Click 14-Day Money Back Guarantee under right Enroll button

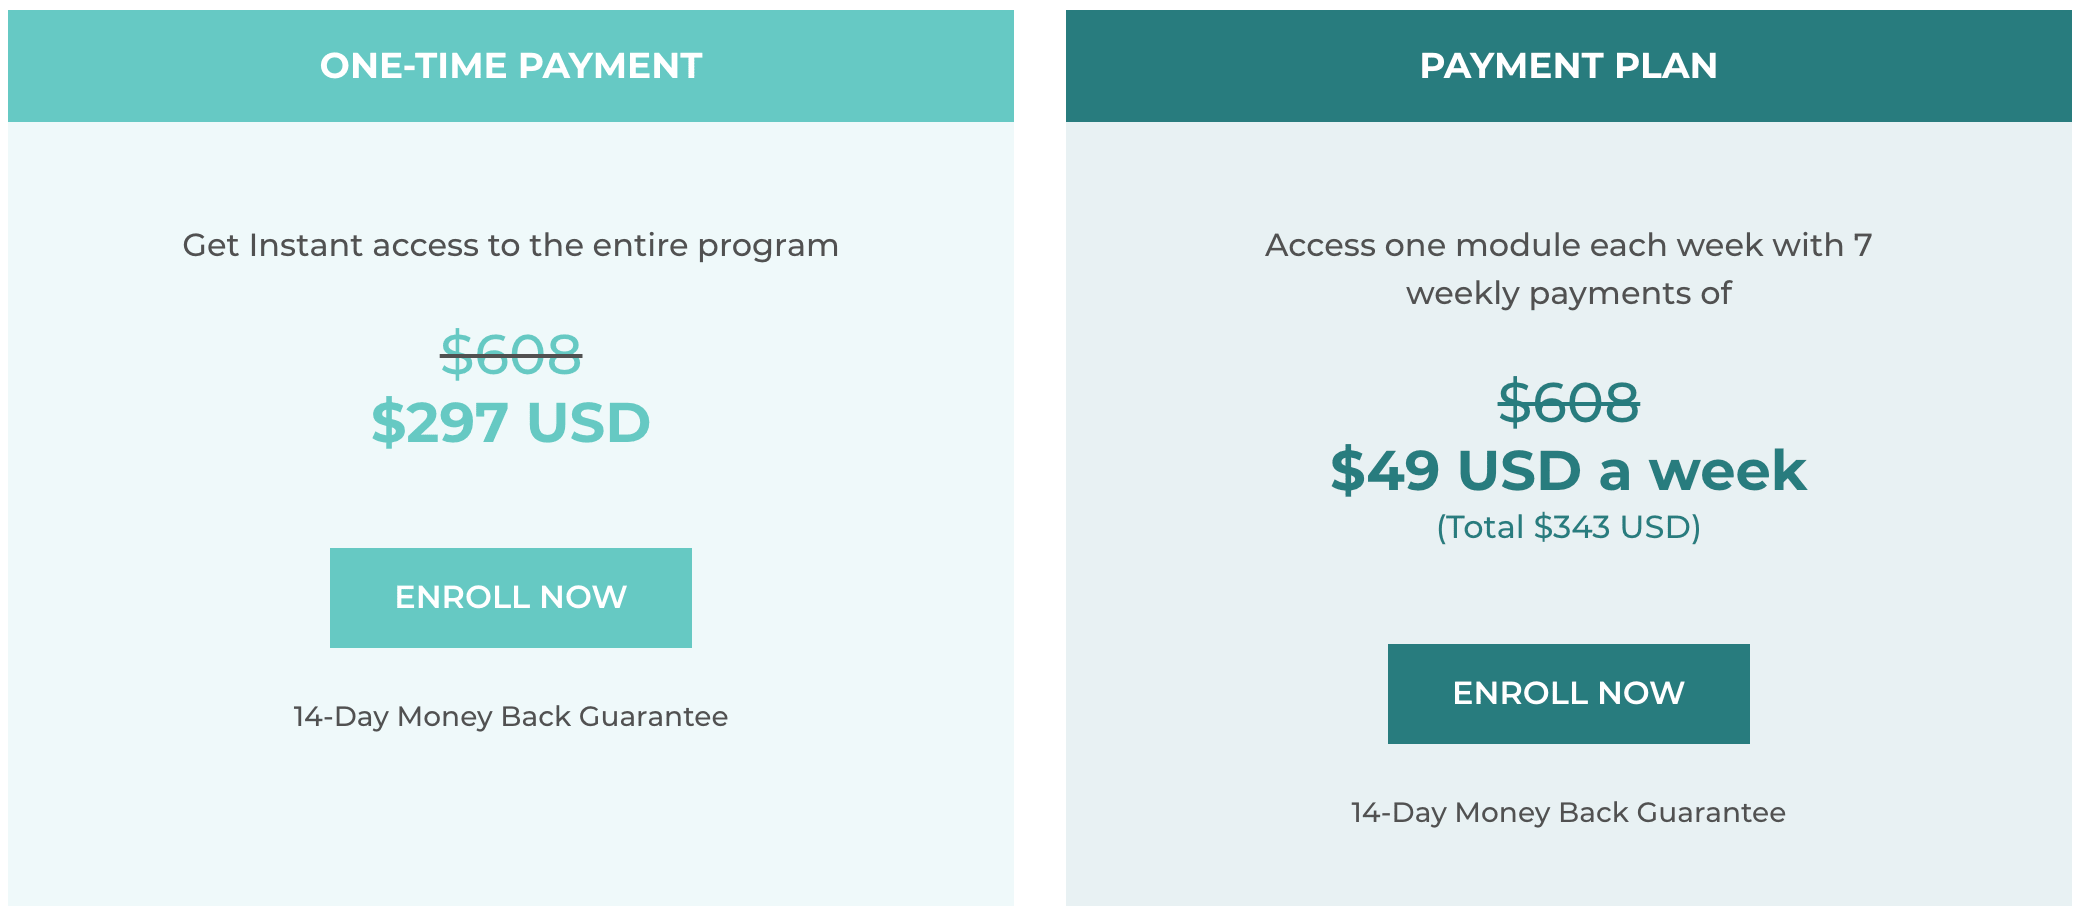(x=1566, y=812)
